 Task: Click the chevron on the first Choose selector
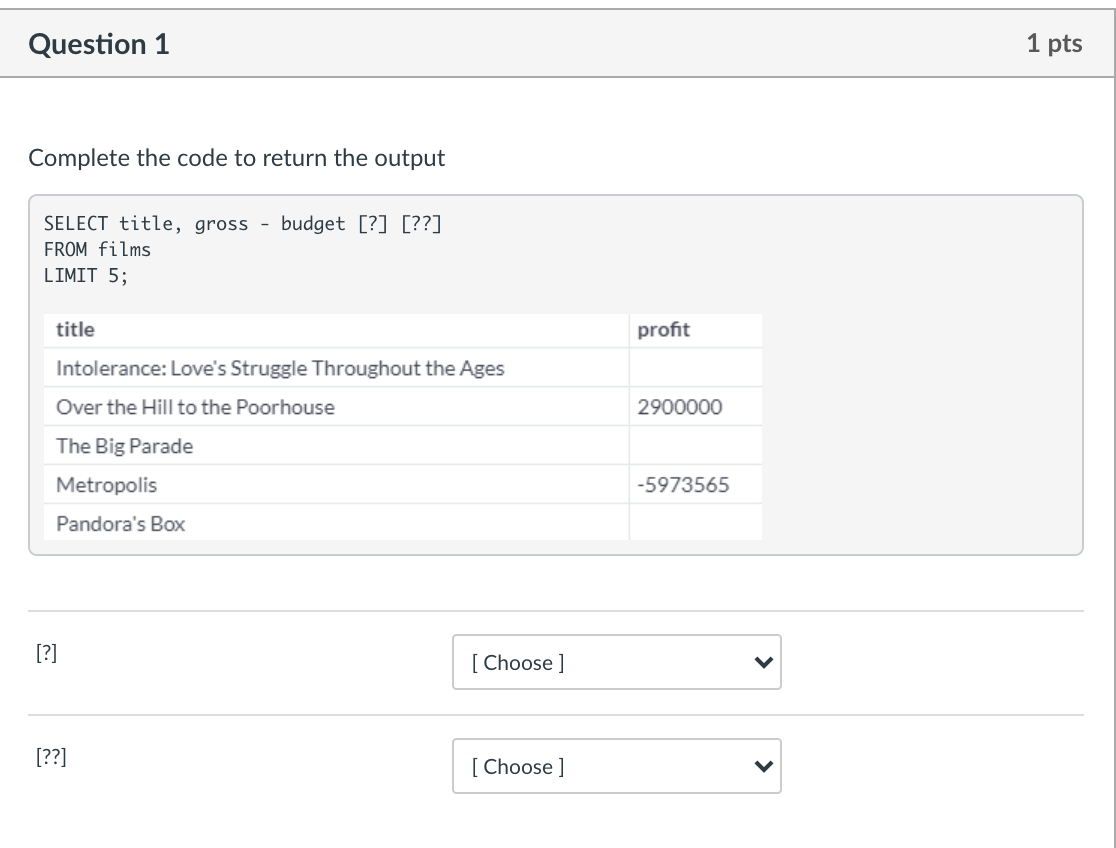(x=763, y=662)
